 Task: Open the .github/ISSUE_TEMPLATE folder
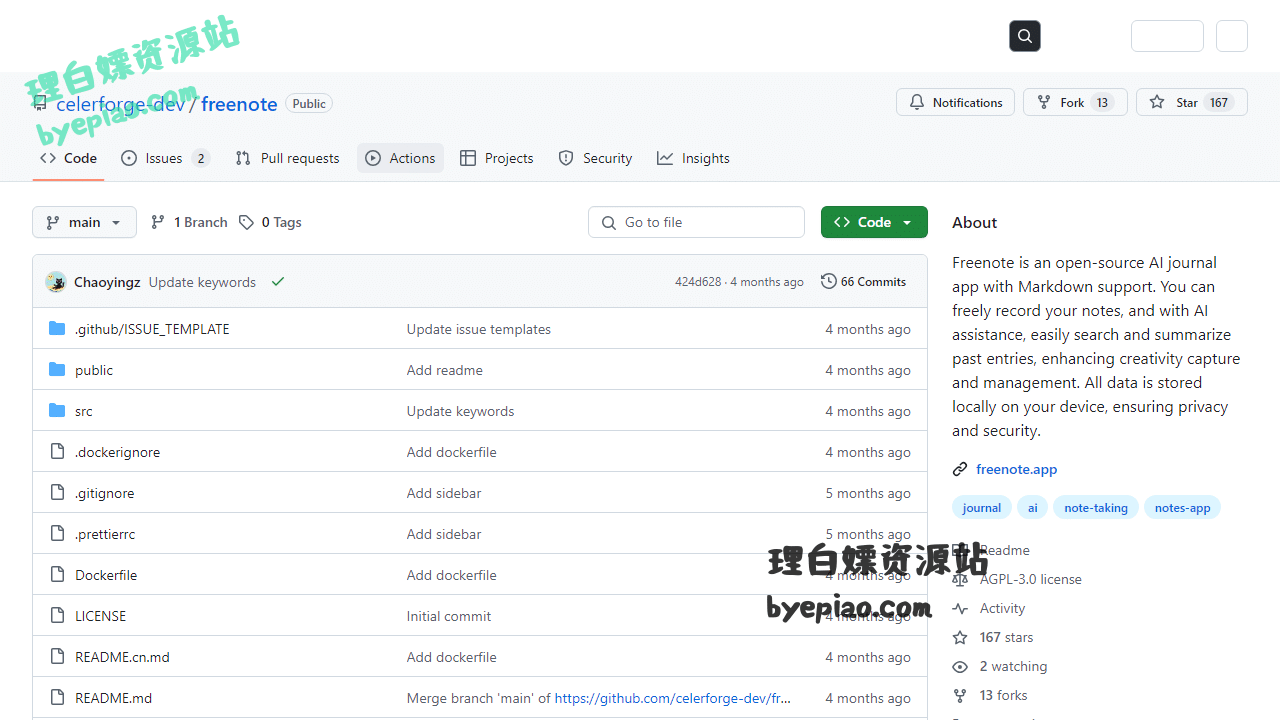click(x=152, y=329)
